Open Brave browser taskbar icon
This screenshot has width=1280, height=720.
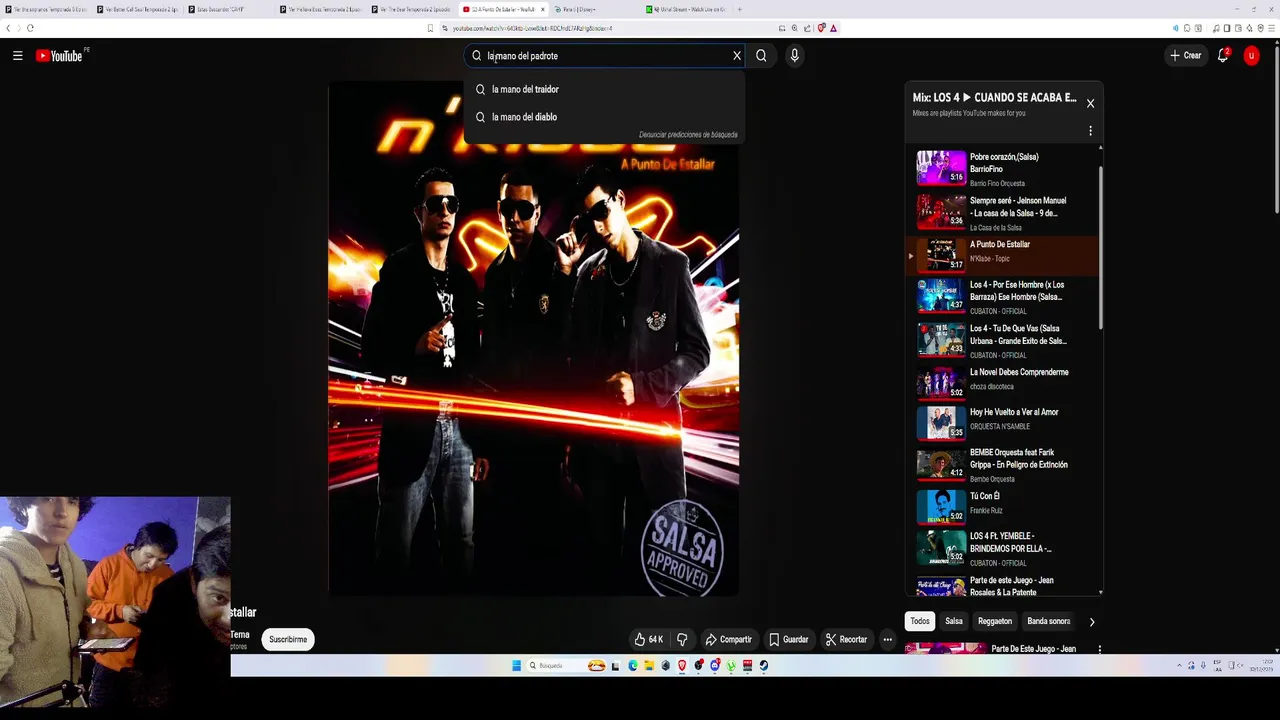click(x=682, y=666)
